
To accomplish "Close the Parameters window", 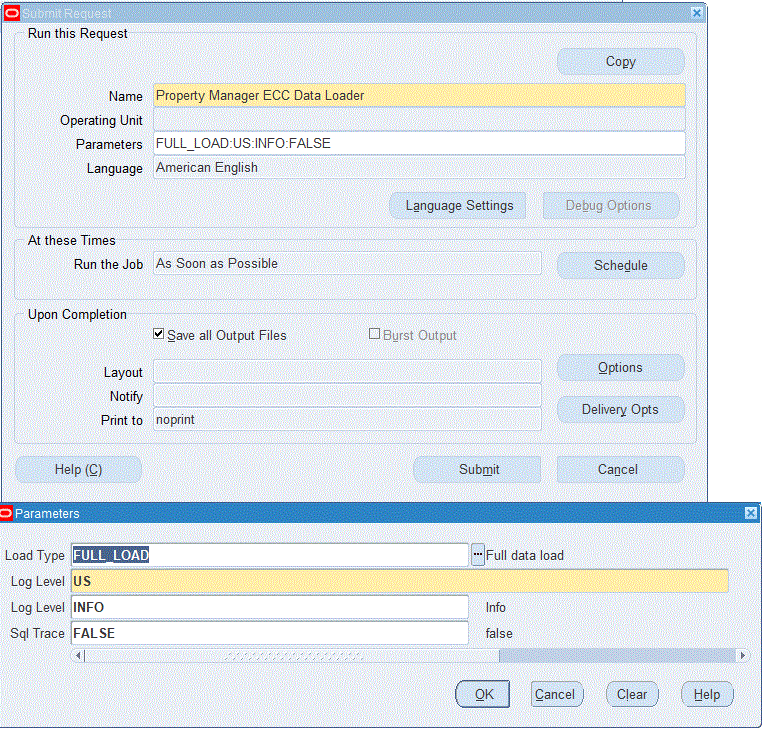I will tap(750, 513).
